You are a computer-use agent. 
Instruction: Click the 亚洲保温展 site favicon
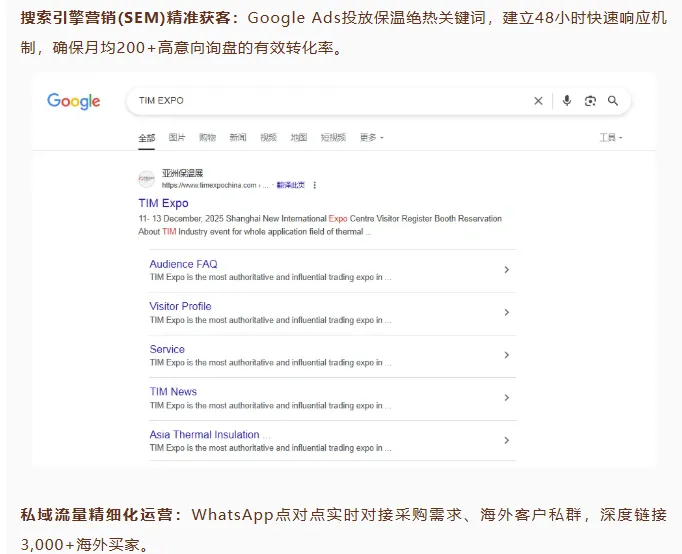147,179
